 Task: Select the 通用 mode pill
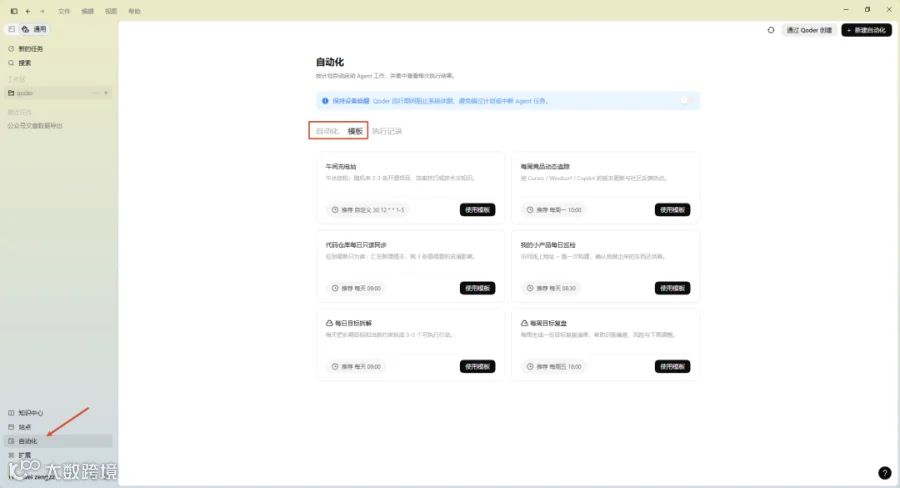click(34, 29)
